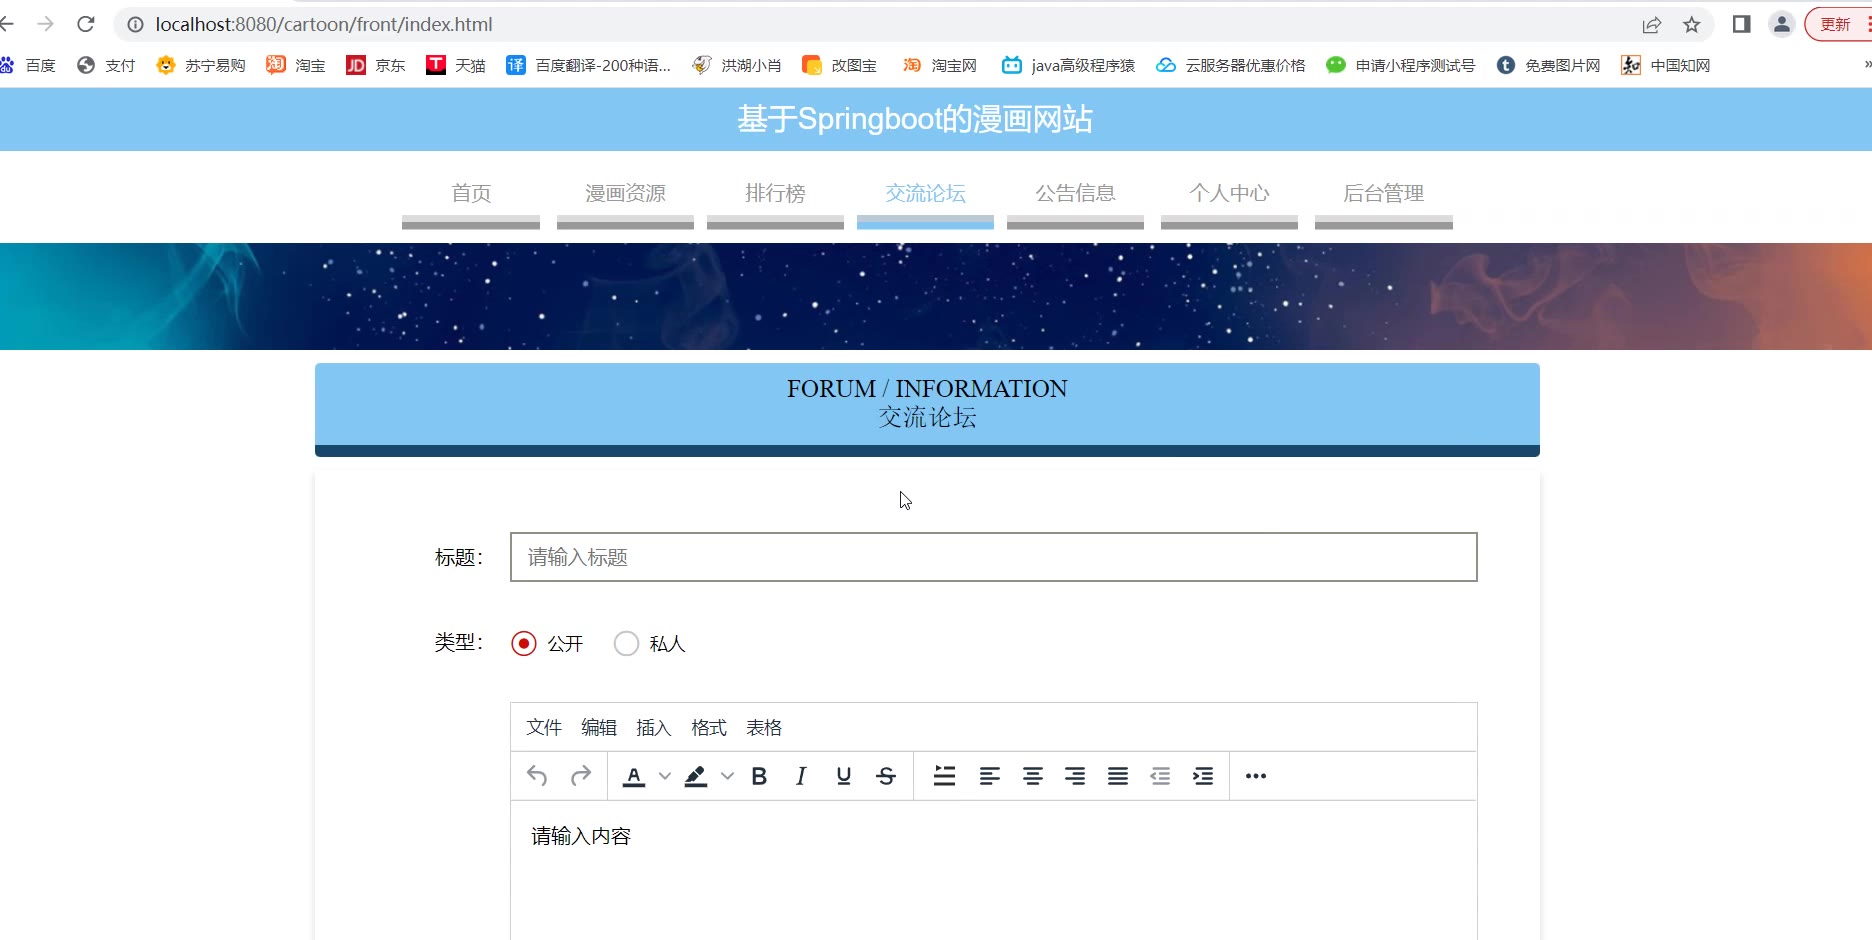Open the line height tool

[x=944, y=776]
